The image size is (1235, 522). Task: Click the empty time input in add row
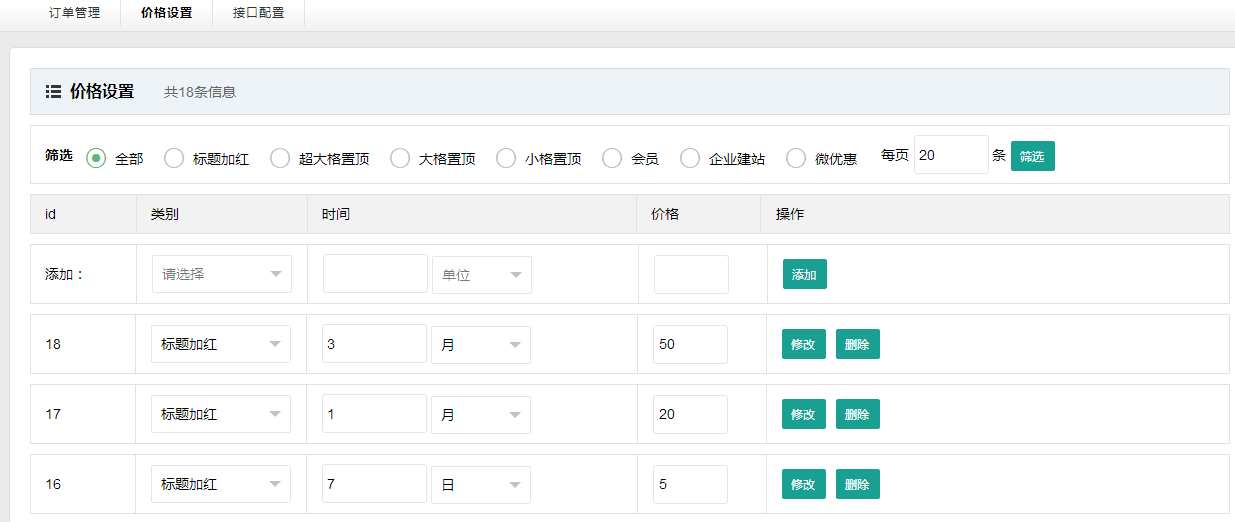coord(375,274)
